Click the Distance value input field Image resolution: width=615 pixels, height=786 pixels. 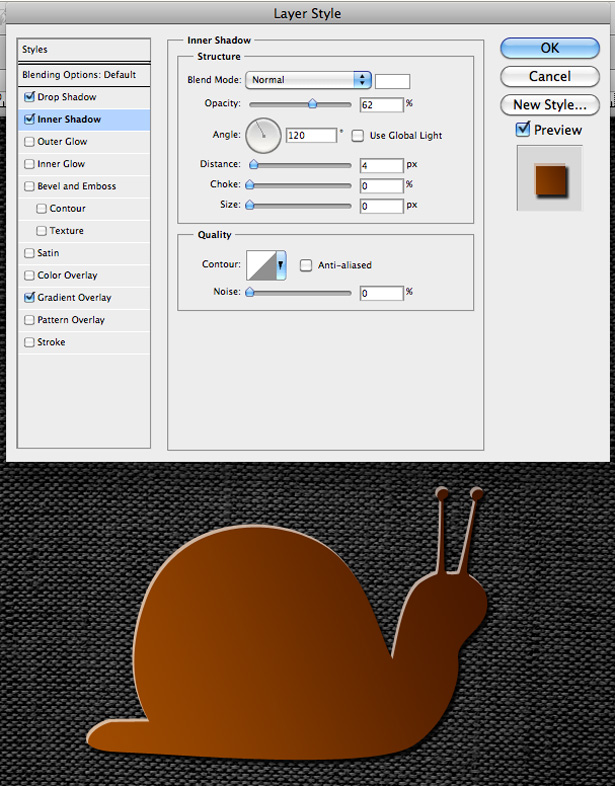coord(381,165)
